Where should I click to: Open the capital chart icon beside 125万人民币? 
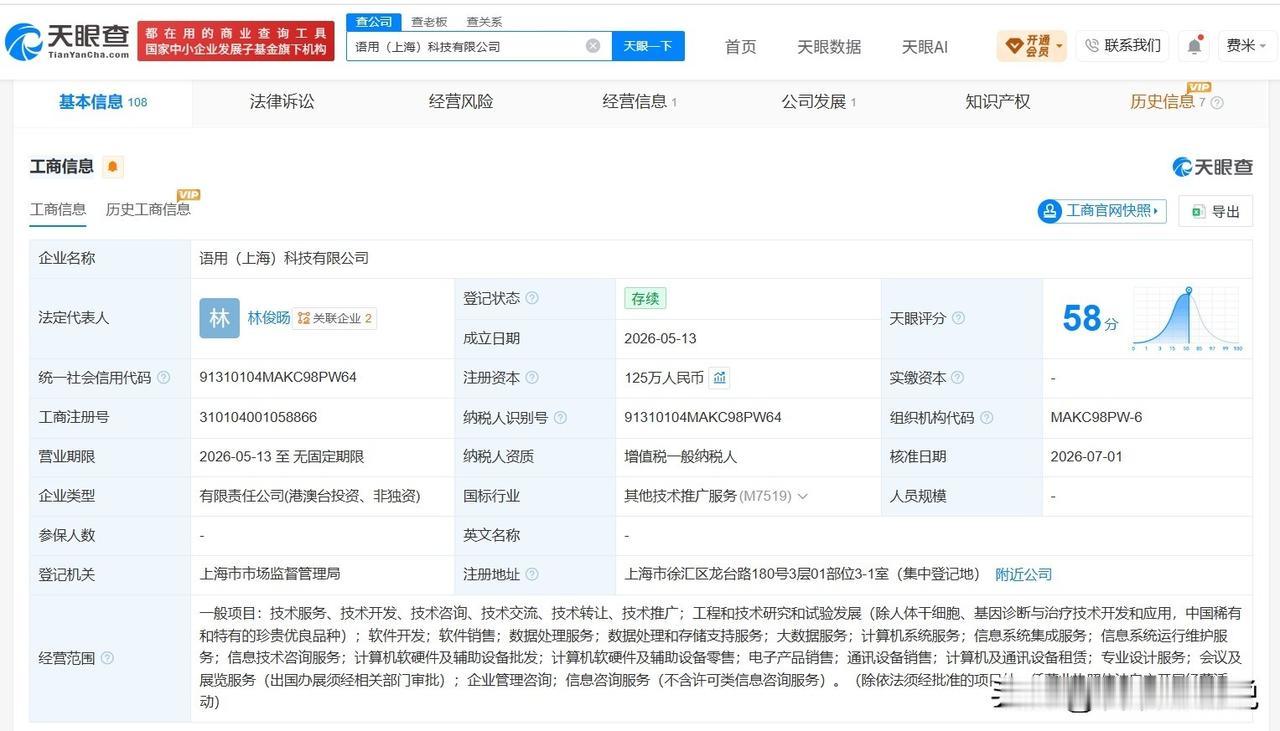pyautogui.click(x=720, y=378)
